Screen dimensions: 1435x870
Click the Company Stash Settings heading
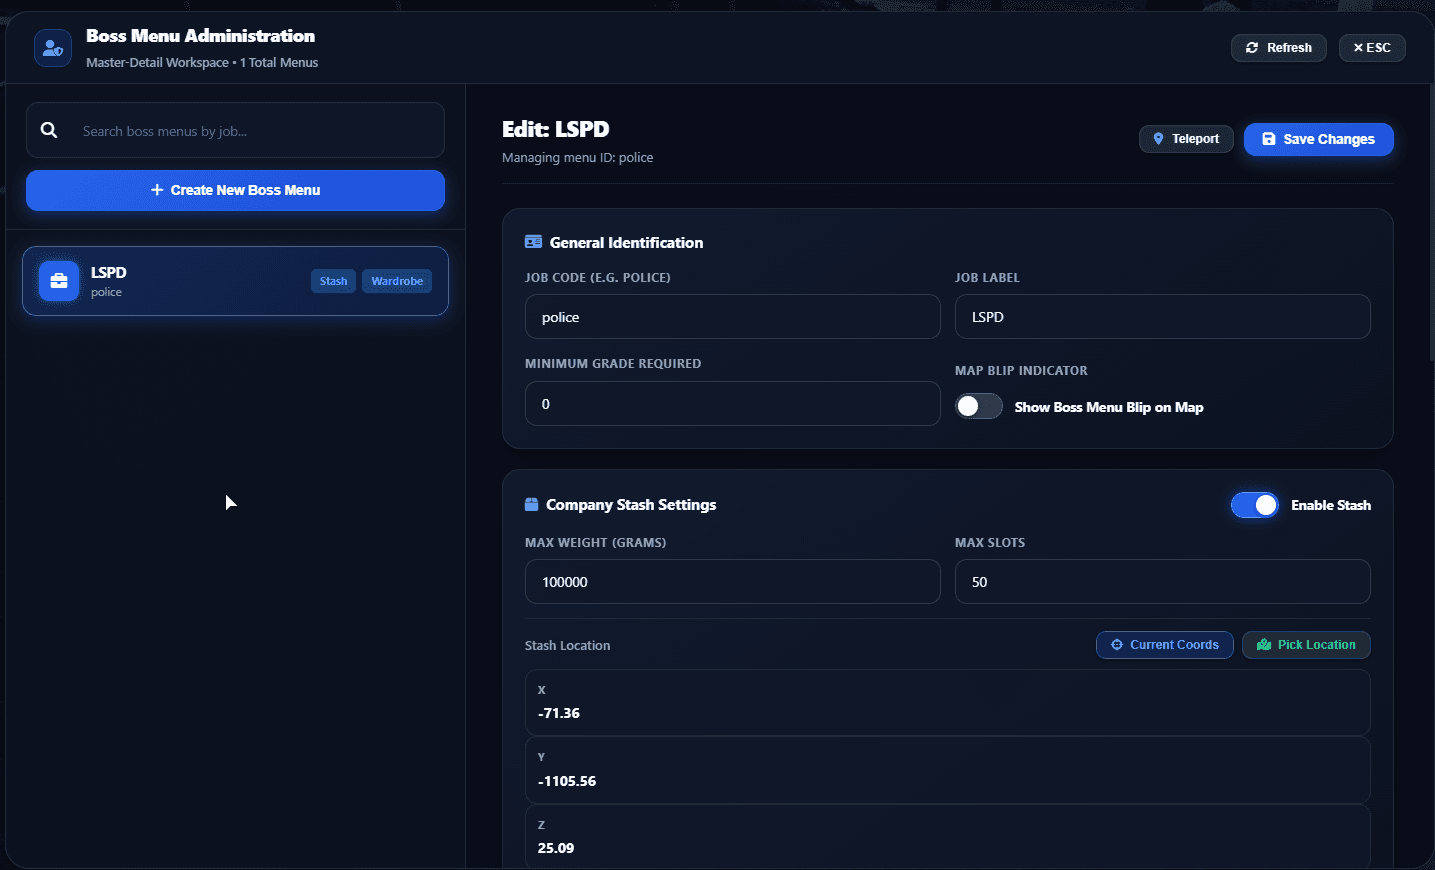[x=631, y=505]
